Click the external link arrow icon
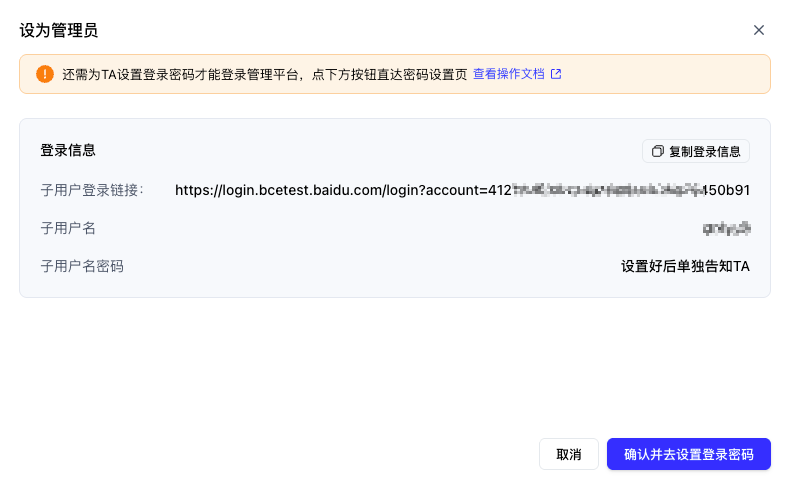Viewport: 791px width, 491px height. pyautogui.click(x=556, y=74)
